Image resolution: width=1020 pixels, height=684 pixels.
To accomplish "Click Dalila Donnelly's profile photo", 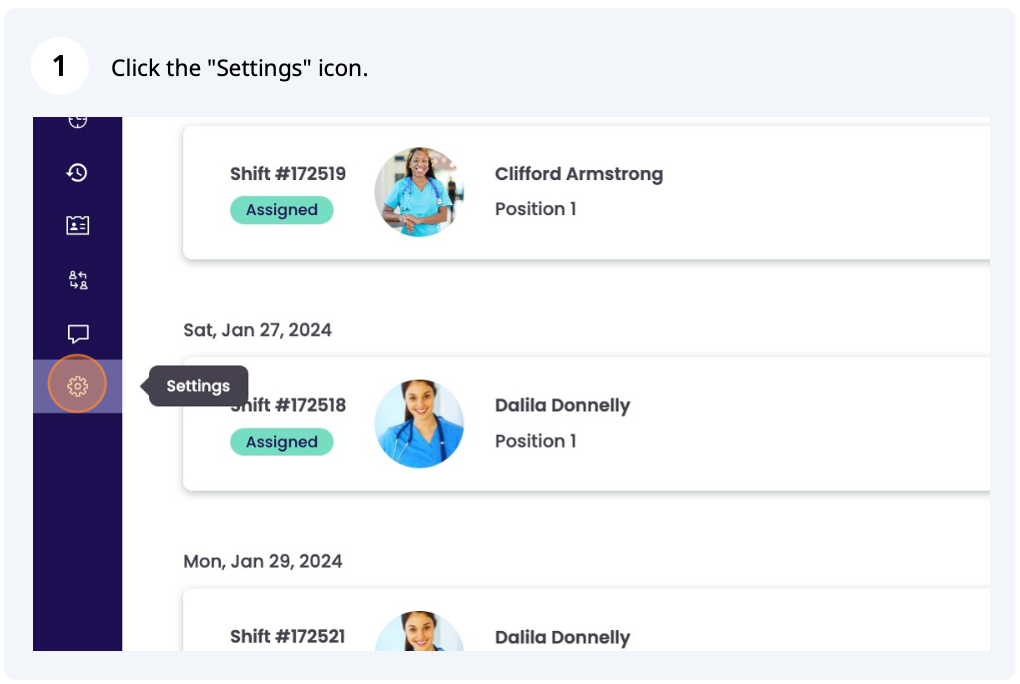I will pyautogui.click(x=419, y=424).
